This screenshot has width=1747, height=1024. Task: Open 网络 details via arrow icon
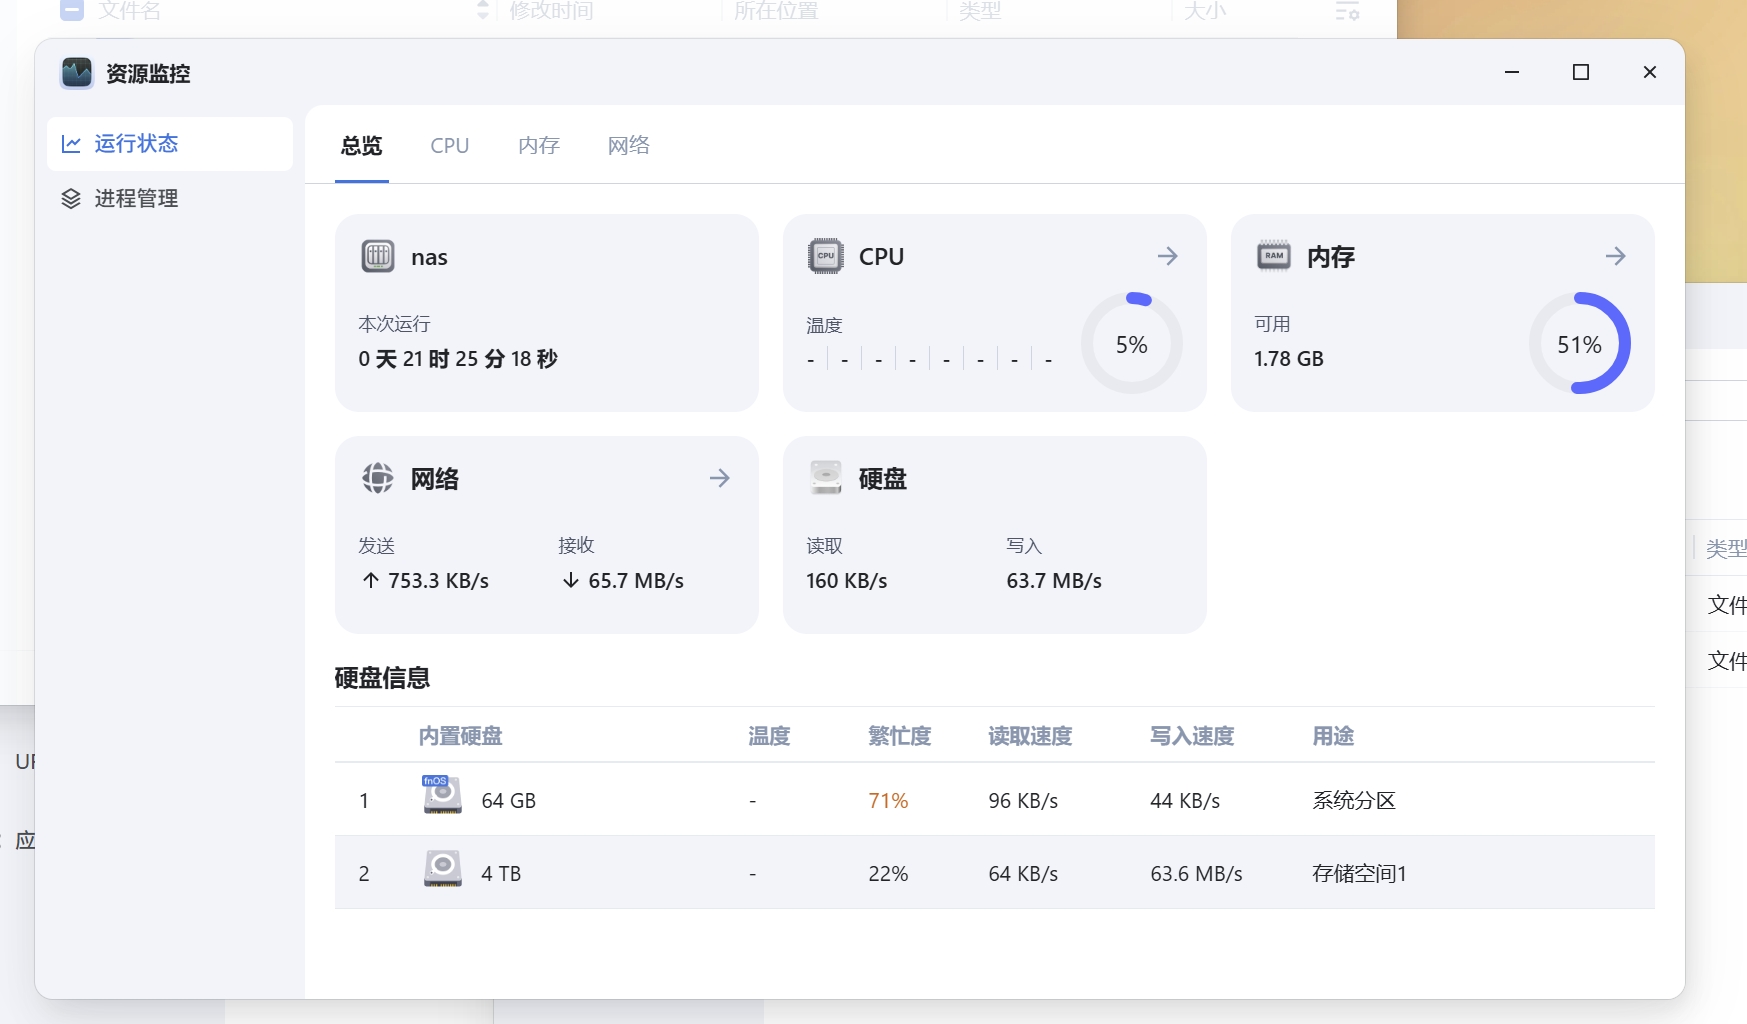click(719, 478)
